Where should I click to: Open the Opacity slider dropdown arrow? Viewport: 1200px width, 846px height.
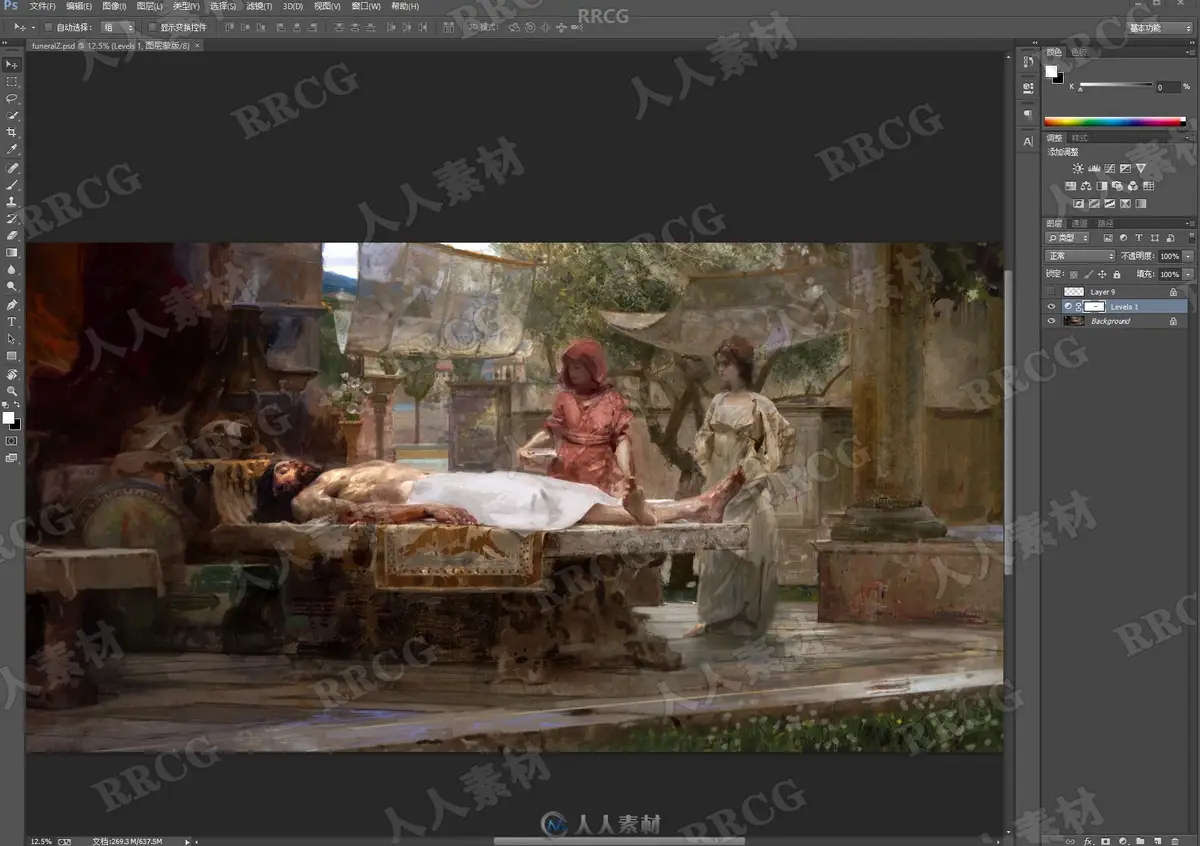pyautogui.click(x=1188, y=257)
